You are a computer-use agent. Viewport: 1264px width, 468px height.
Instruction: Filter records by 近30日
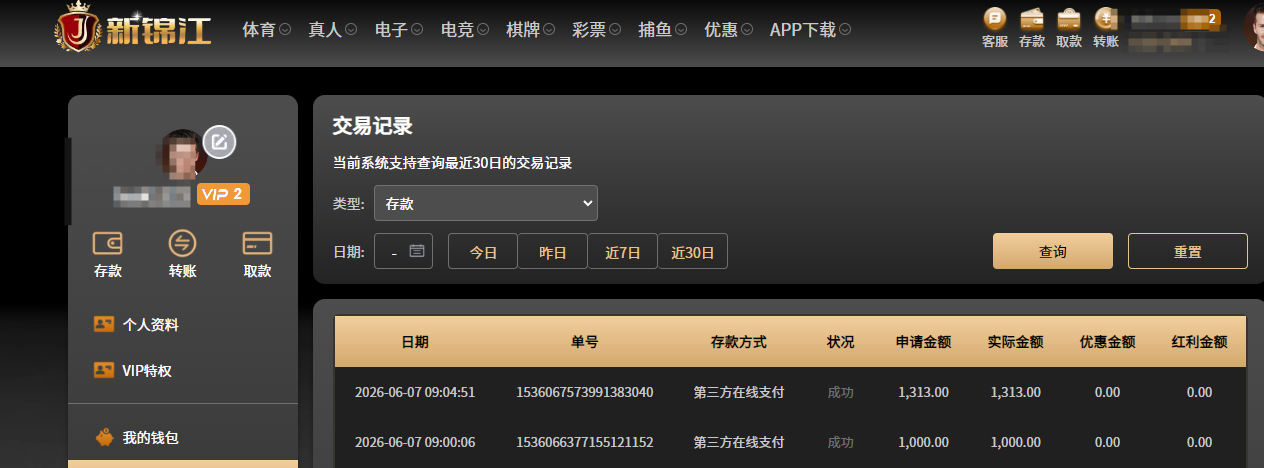coord(693,251)
